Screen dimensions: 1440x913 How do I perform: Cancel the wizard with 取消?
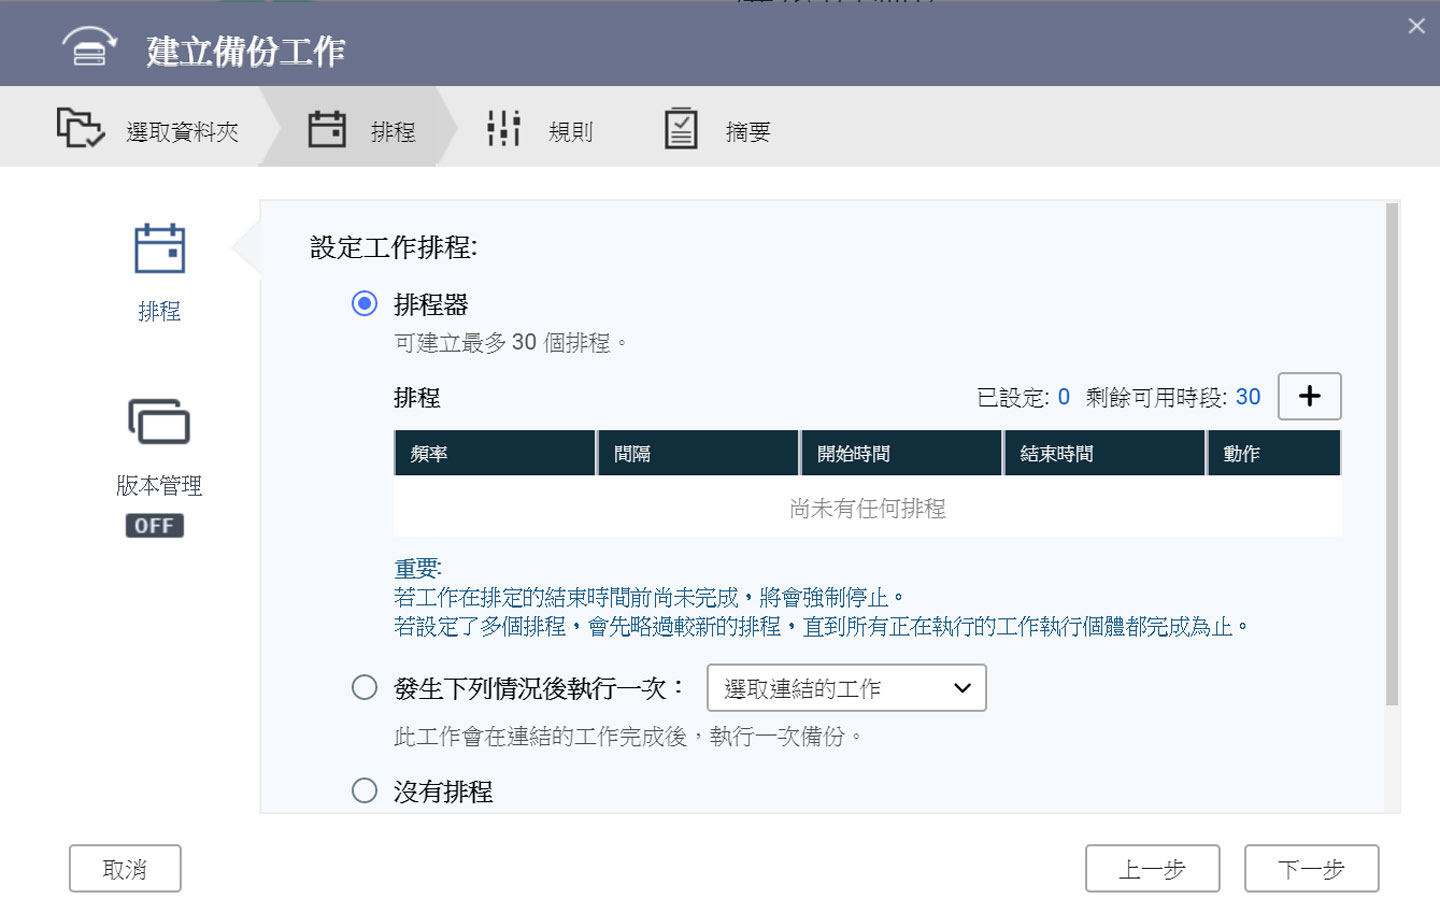(x=124, y=868)
